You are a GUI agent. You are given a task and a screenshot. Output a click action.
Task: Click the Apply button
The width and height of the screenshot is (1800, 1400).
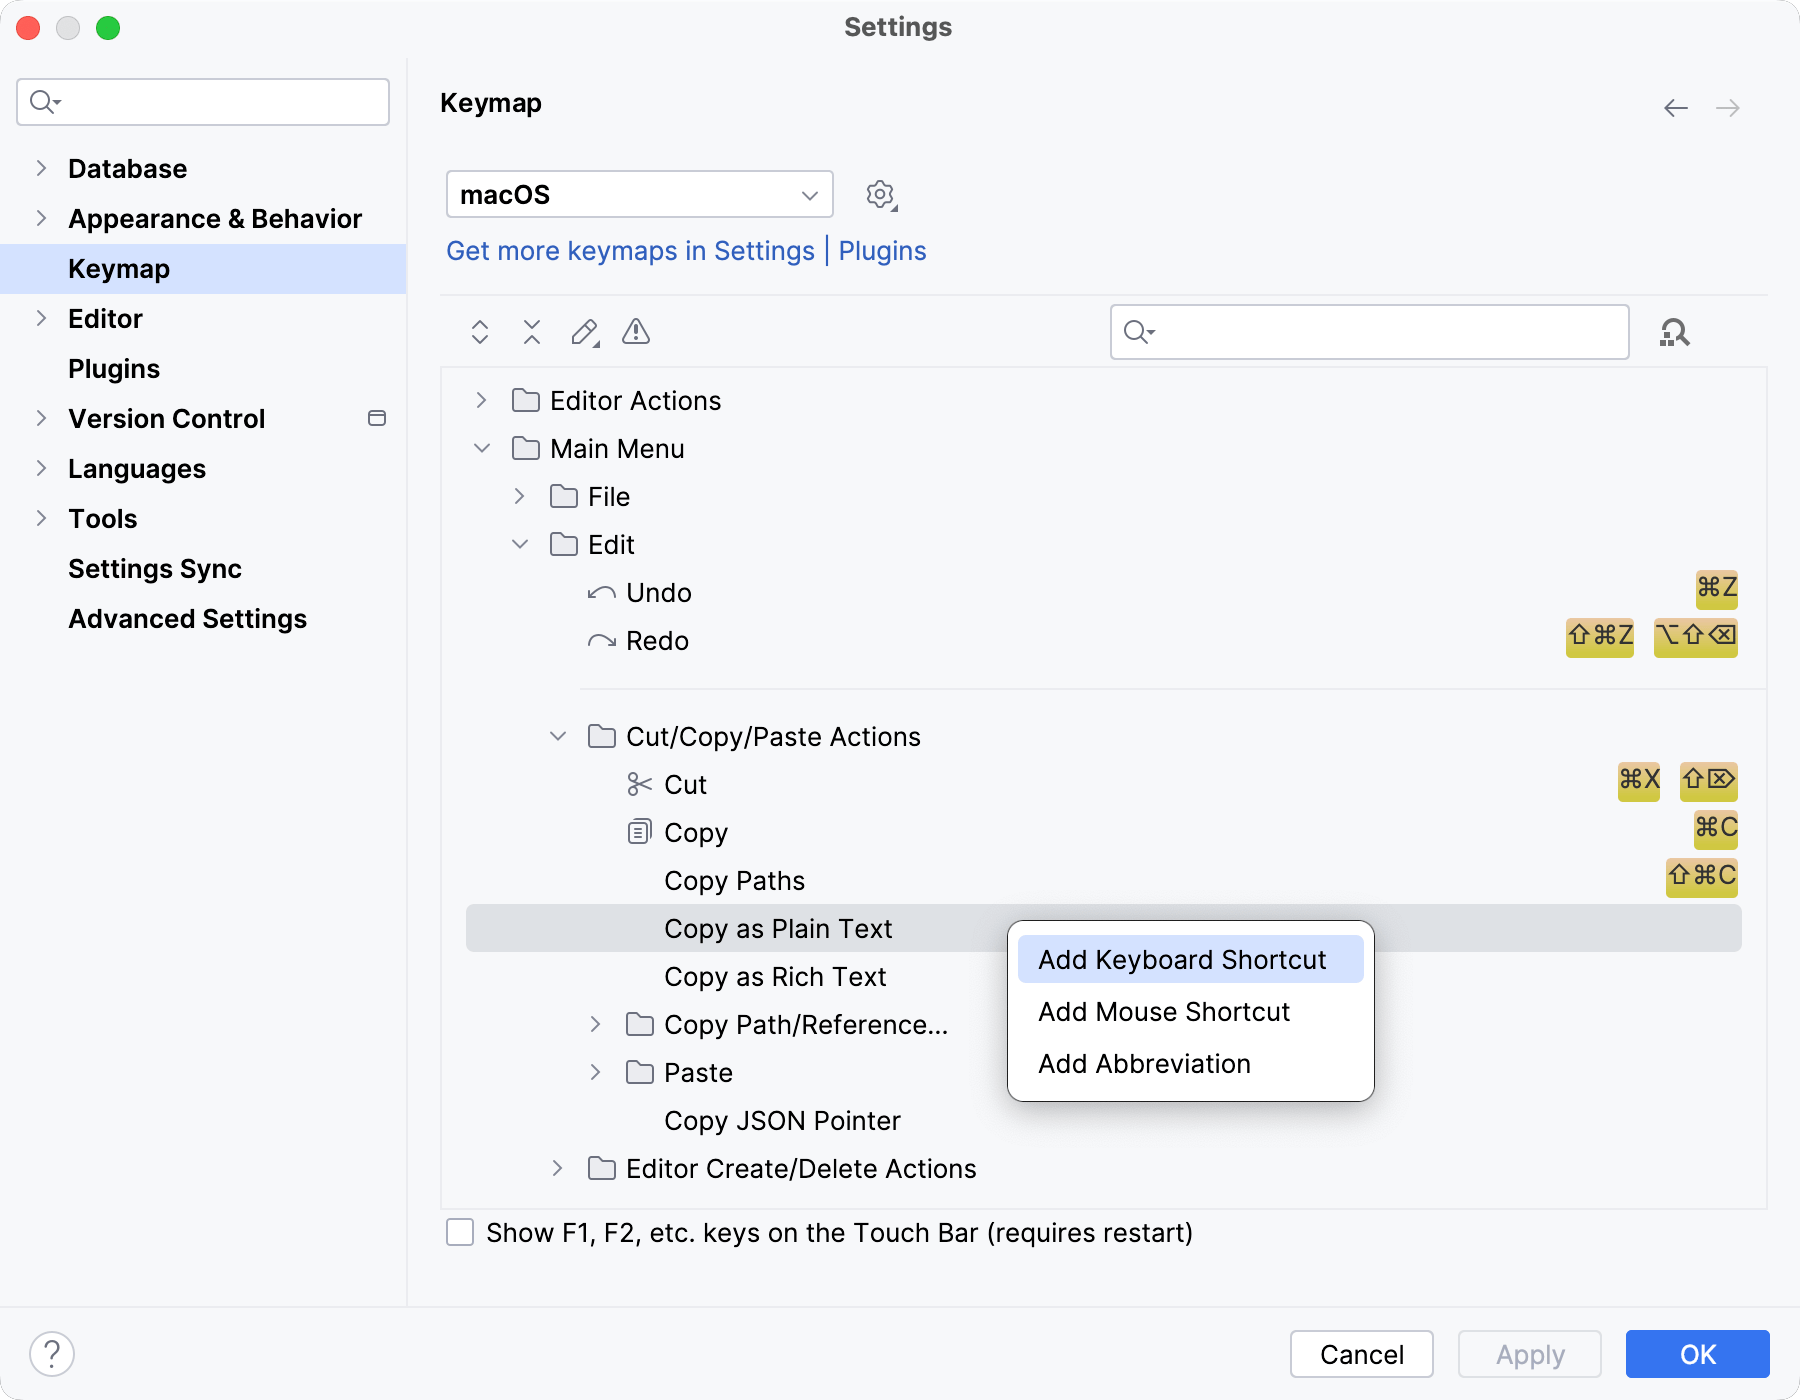(1528, 1354)
